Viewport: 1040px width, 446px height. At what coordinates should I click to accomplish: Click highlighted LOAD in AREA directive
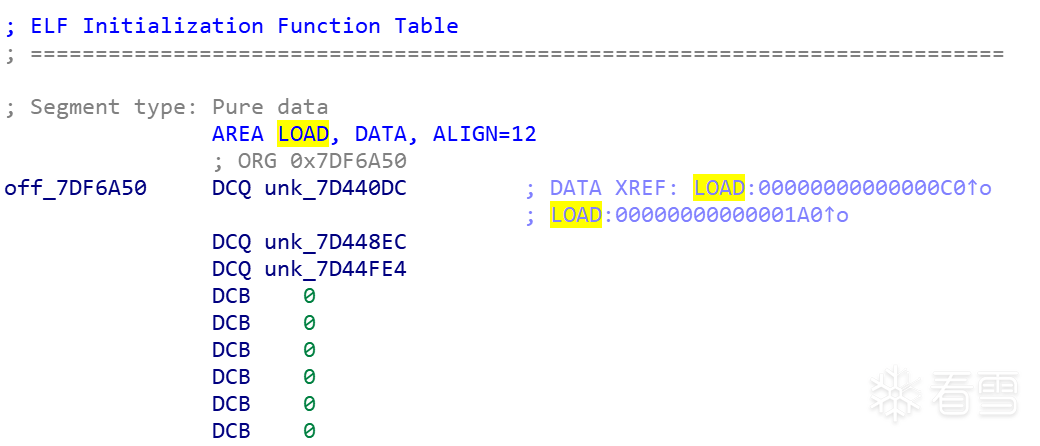pyautogui.click(x=303, y=134)
